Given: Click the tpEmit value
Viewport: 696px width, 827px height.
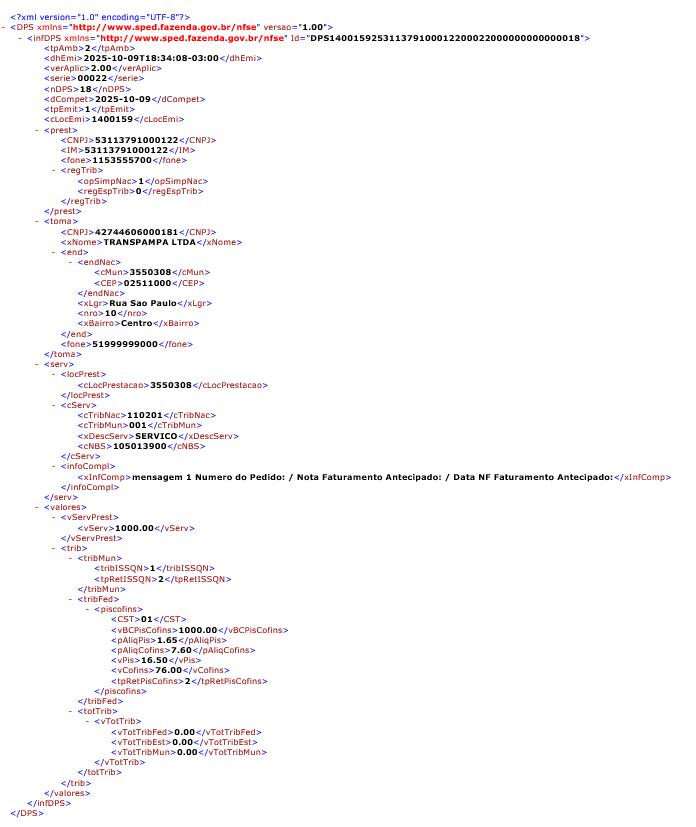Looking at the screenshot, I should [x=88, y=109].
